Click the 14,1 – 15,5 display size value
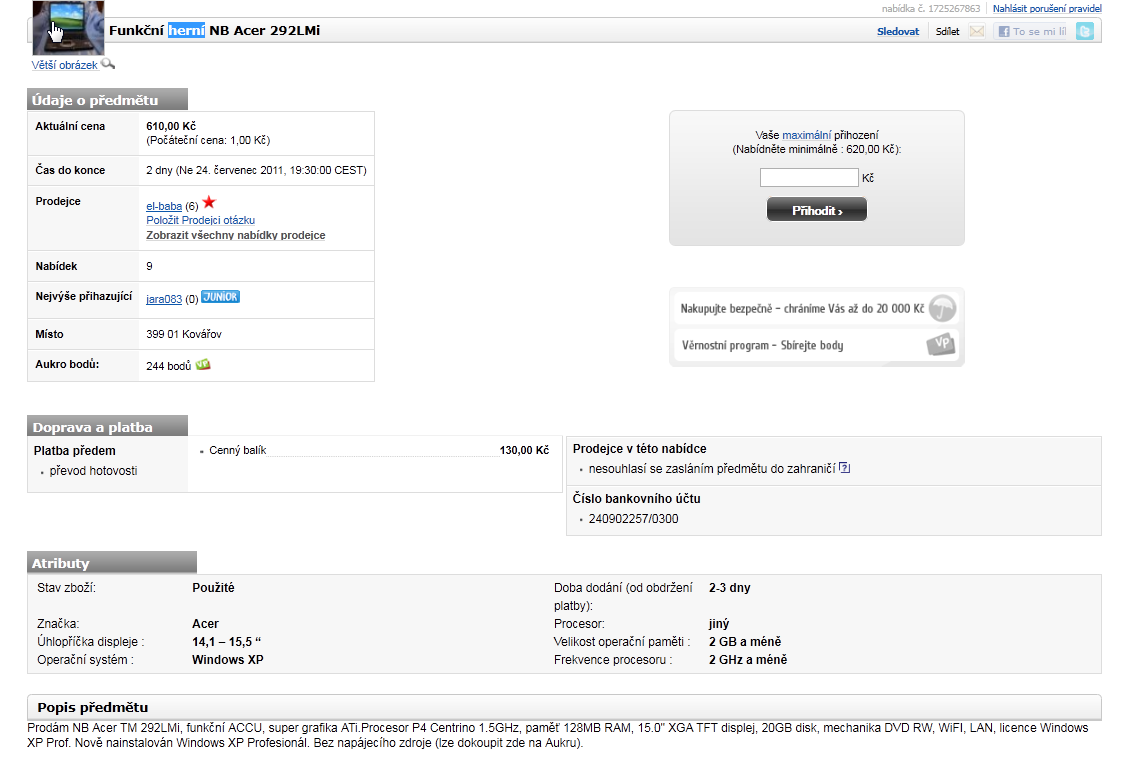Image resolution: width=1123 pixels, height=763 pixels. [x=226, y=641]
